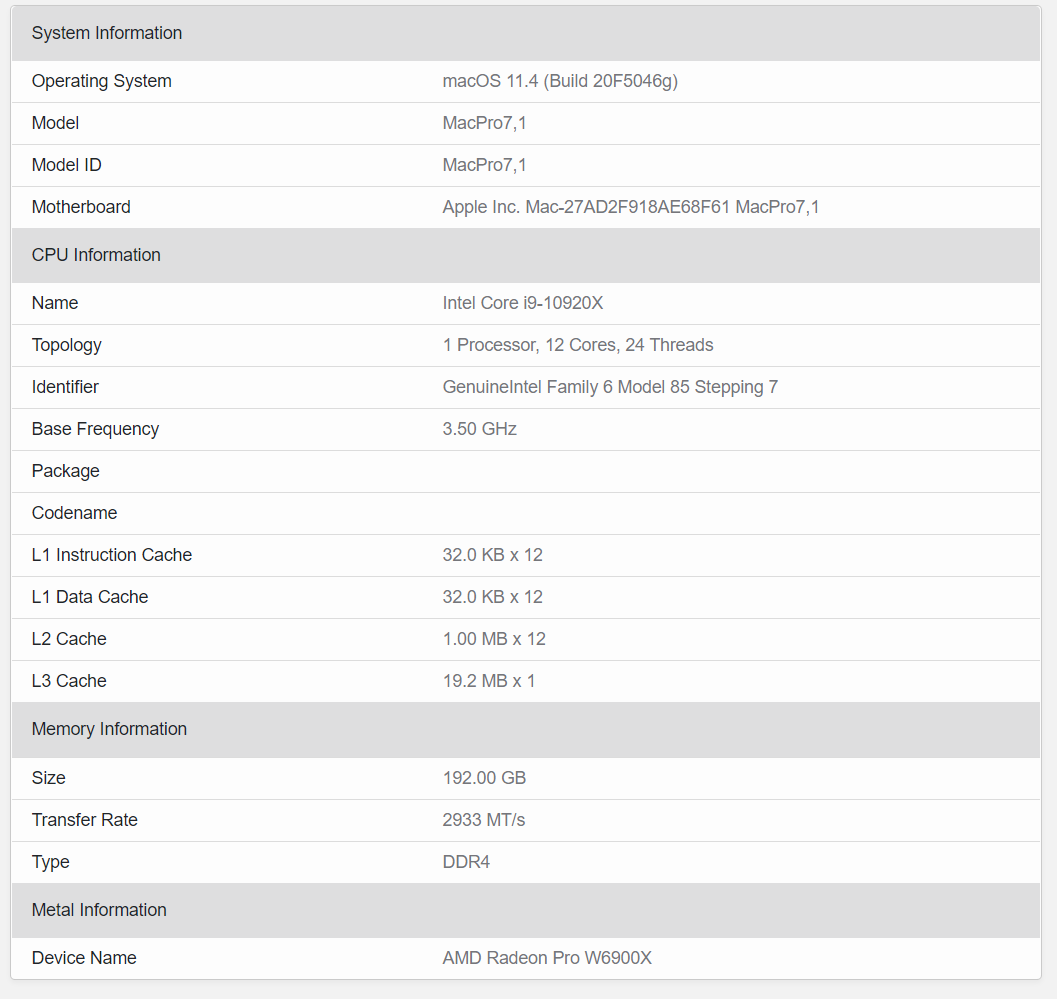This screenshot has height=999, width=1057.
Task: Click the CPU Name label
Action: (55, 303)
